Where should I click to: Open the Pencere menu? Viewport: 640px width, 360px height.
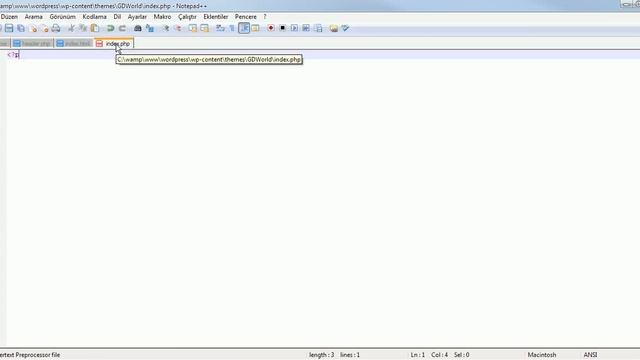(246, 17)
